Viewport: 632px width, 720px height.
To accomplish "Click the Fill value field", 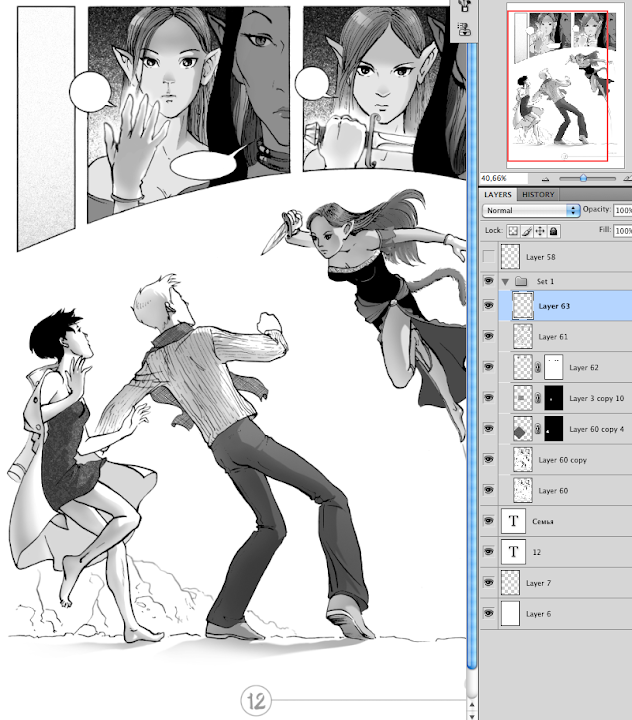I will click(623, 231).
